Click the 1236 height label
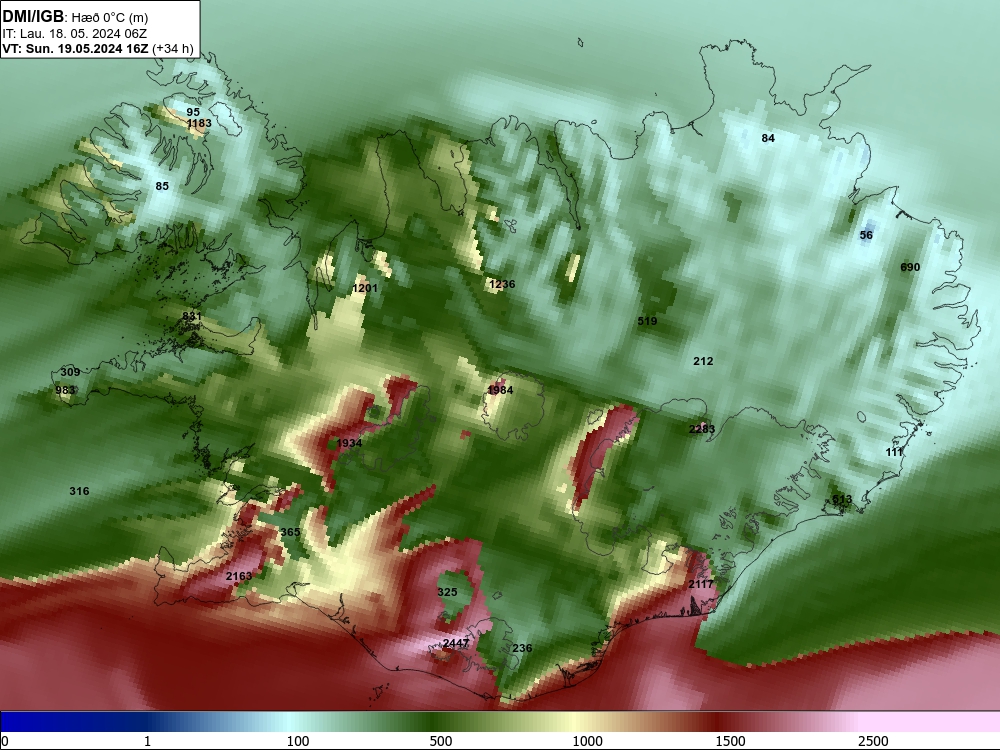 (502, 284)
